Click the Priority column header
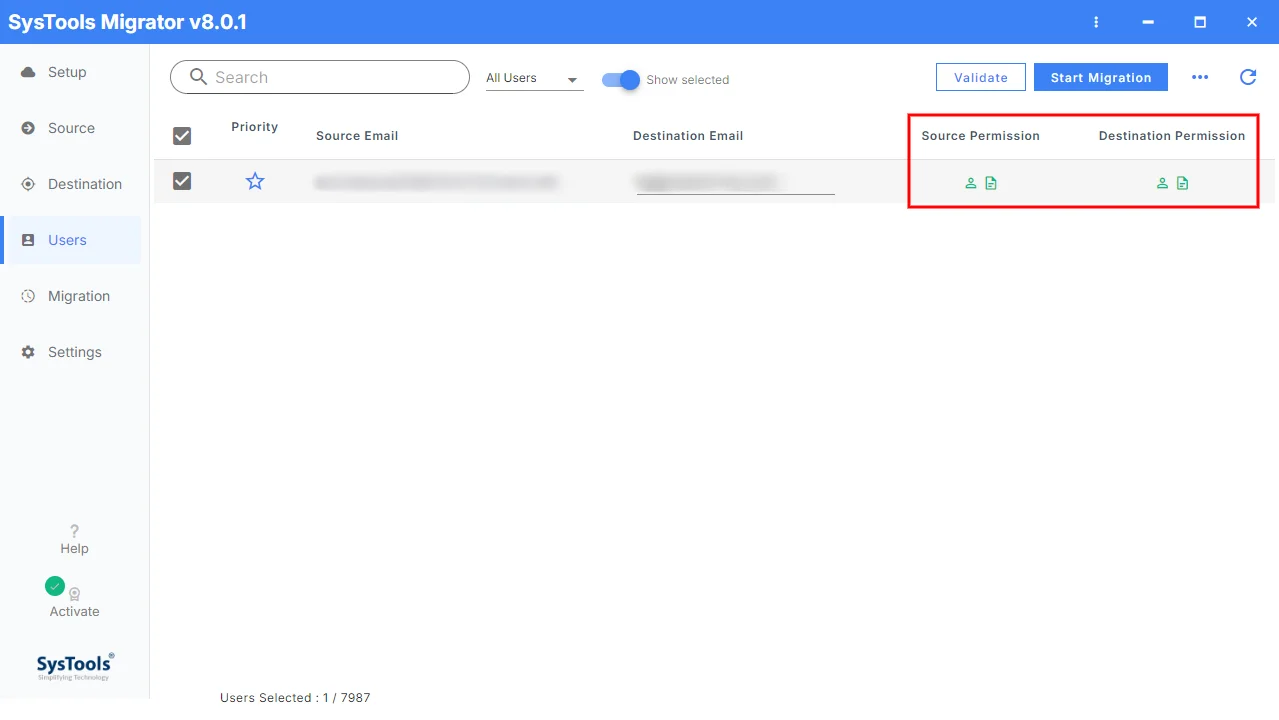The width and height of the screenshot is (1279, 720). 255,127
